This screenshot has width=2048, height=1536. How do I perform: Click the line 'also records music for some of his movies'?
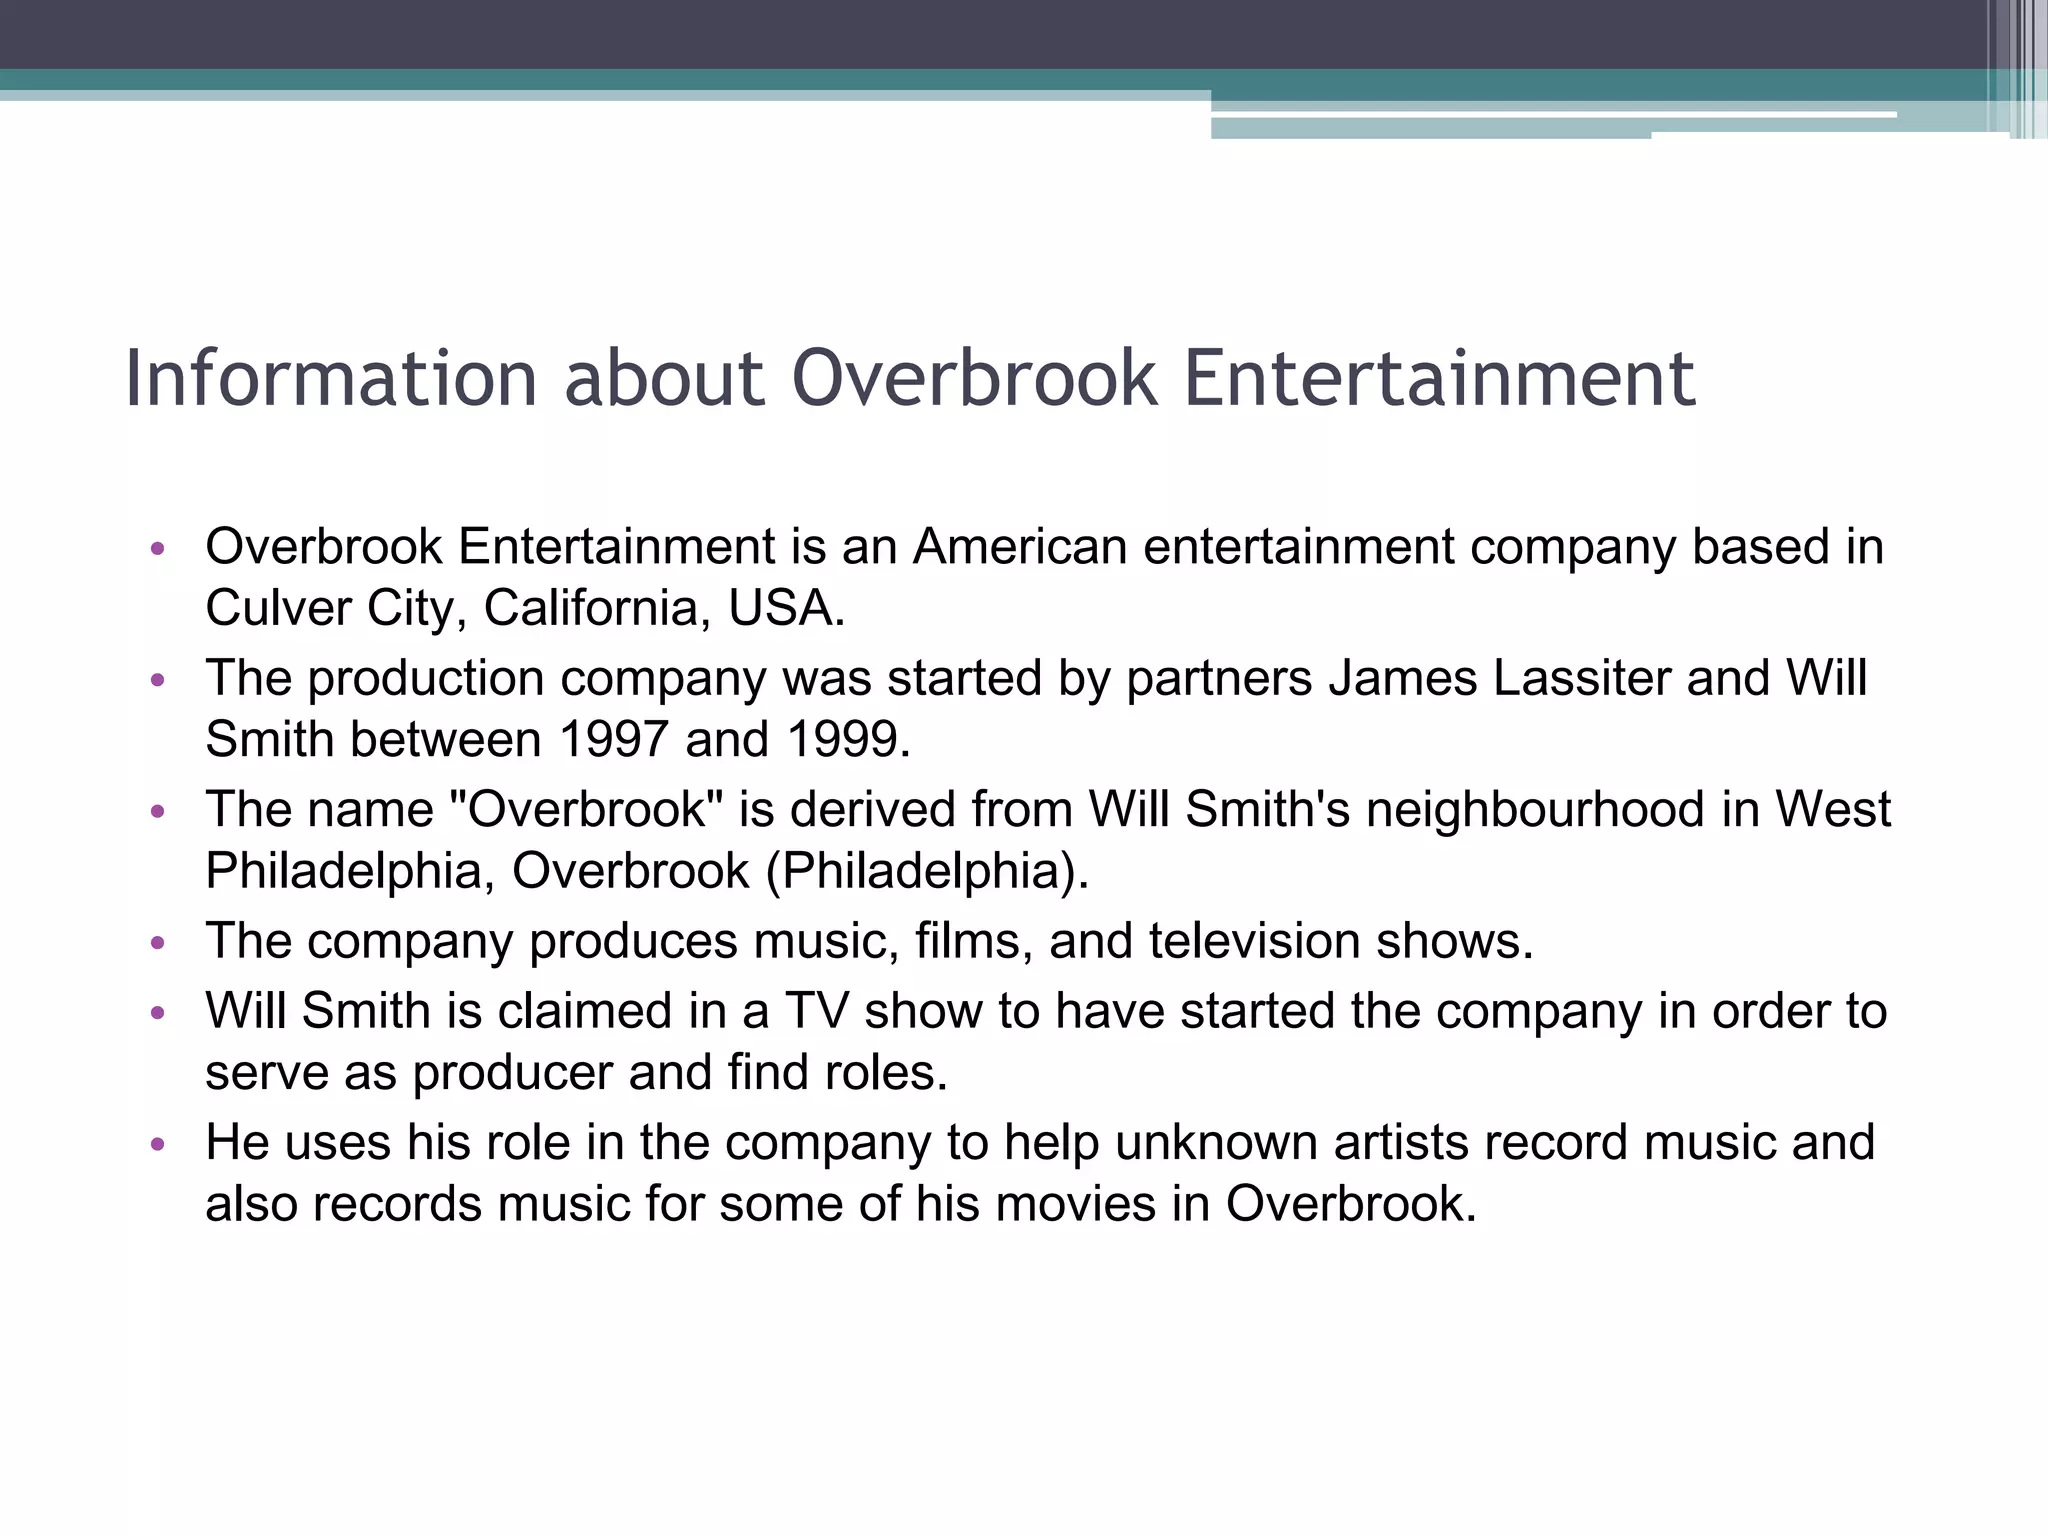coord(840,1204)
